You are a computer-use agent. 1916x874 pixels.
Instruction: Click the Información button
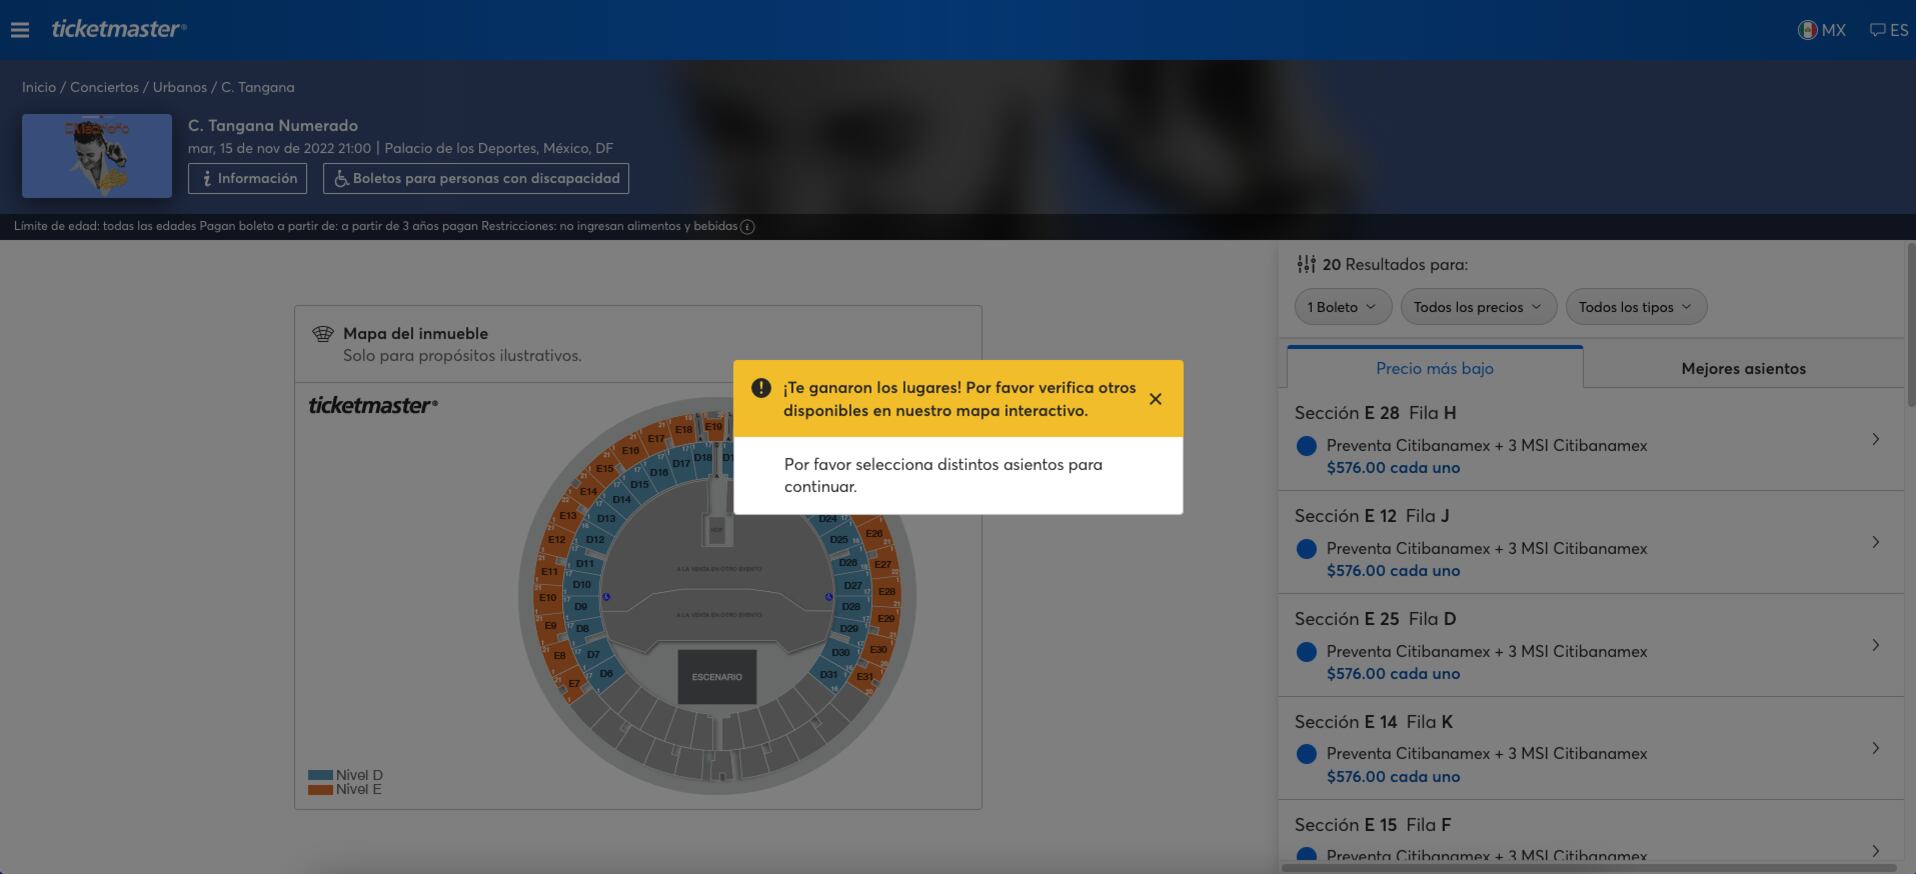tap(247, 178)
